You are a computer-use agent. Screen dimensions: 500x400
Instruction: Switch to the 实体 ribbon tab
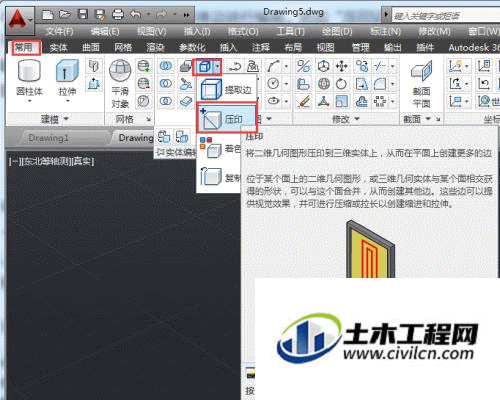(x=59, y=48)
